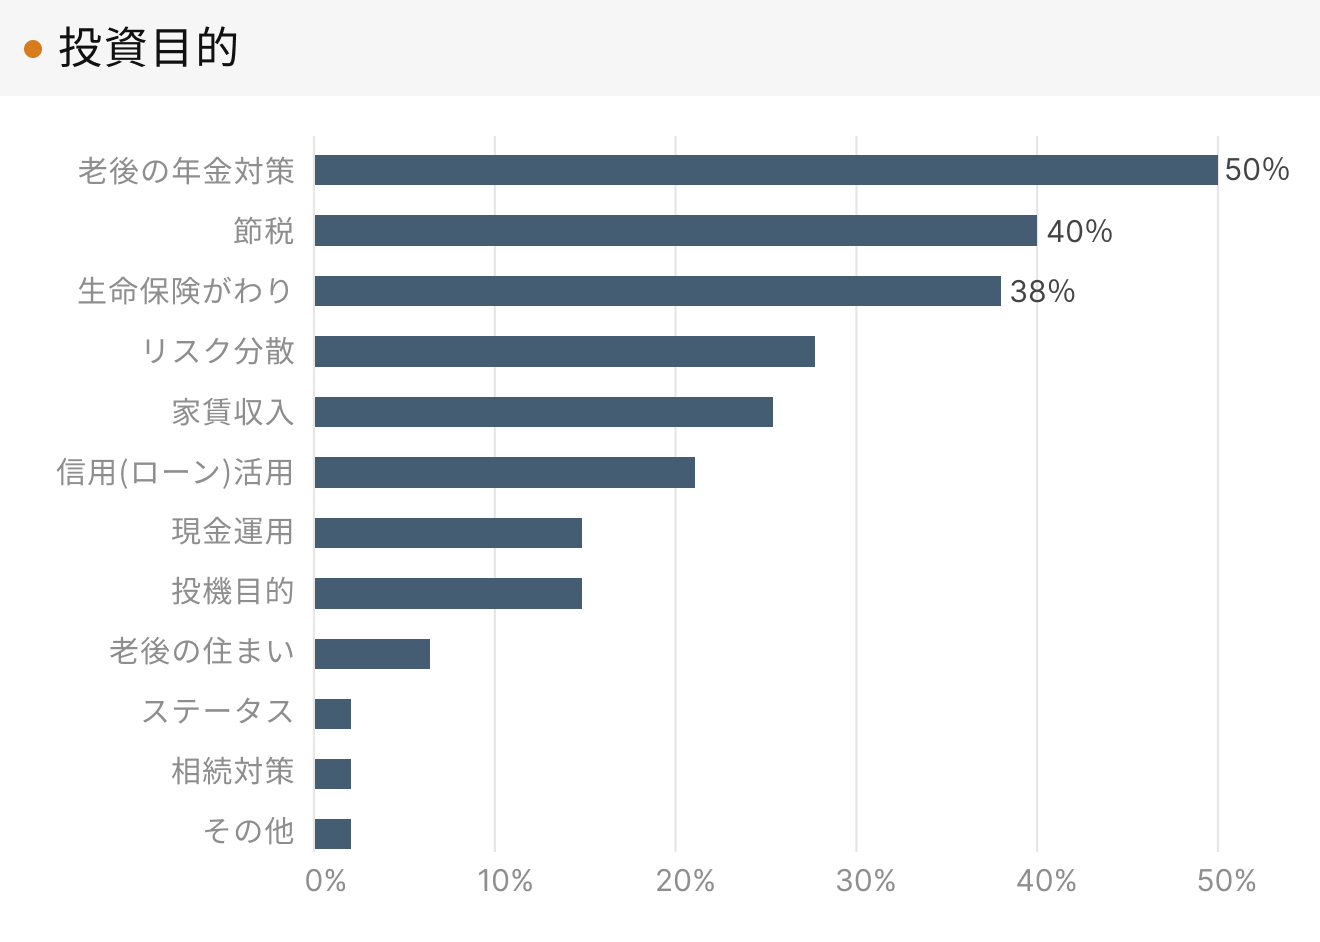Click the 生命保険がわり bar
1320x942 pixels.
coord(658,291)
